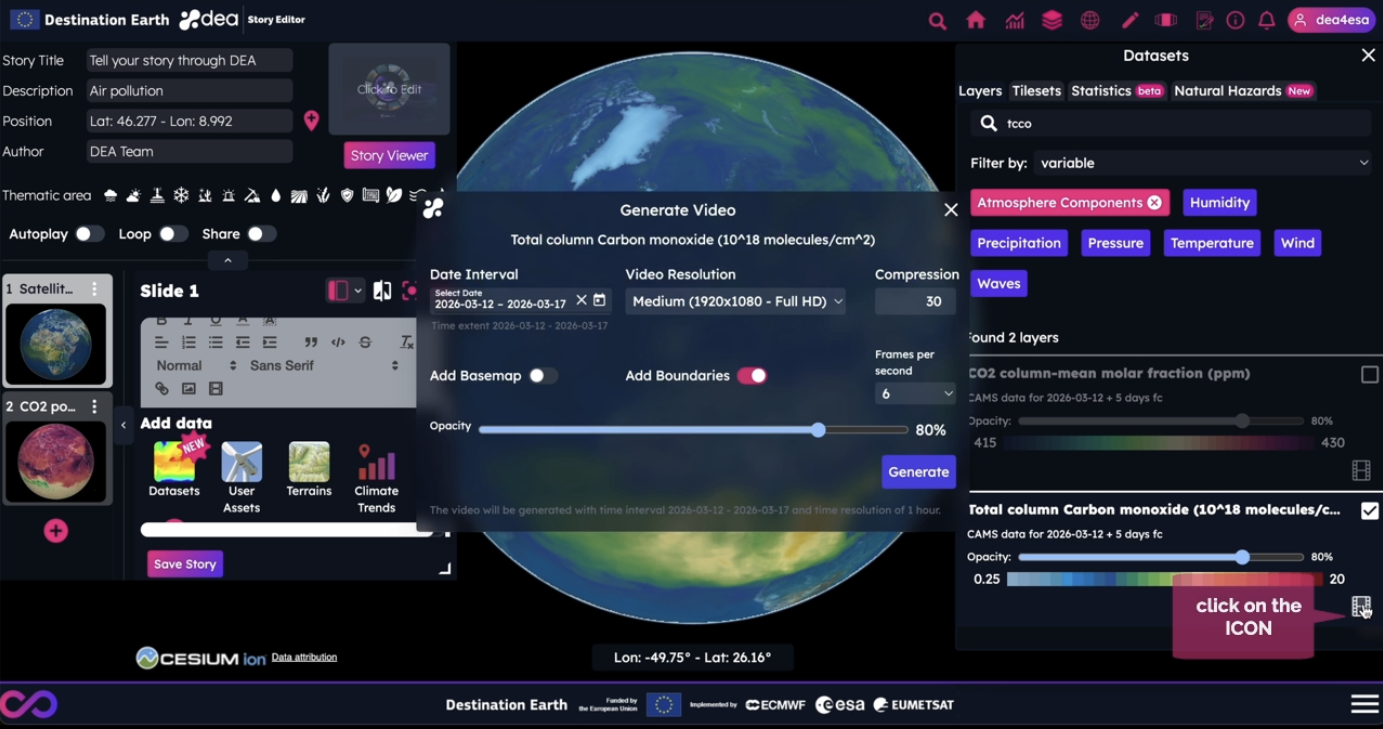The height and width of the screenshot is (729, 1383).
Task: Add a new slide with the plus button
Action: (56, 531)
